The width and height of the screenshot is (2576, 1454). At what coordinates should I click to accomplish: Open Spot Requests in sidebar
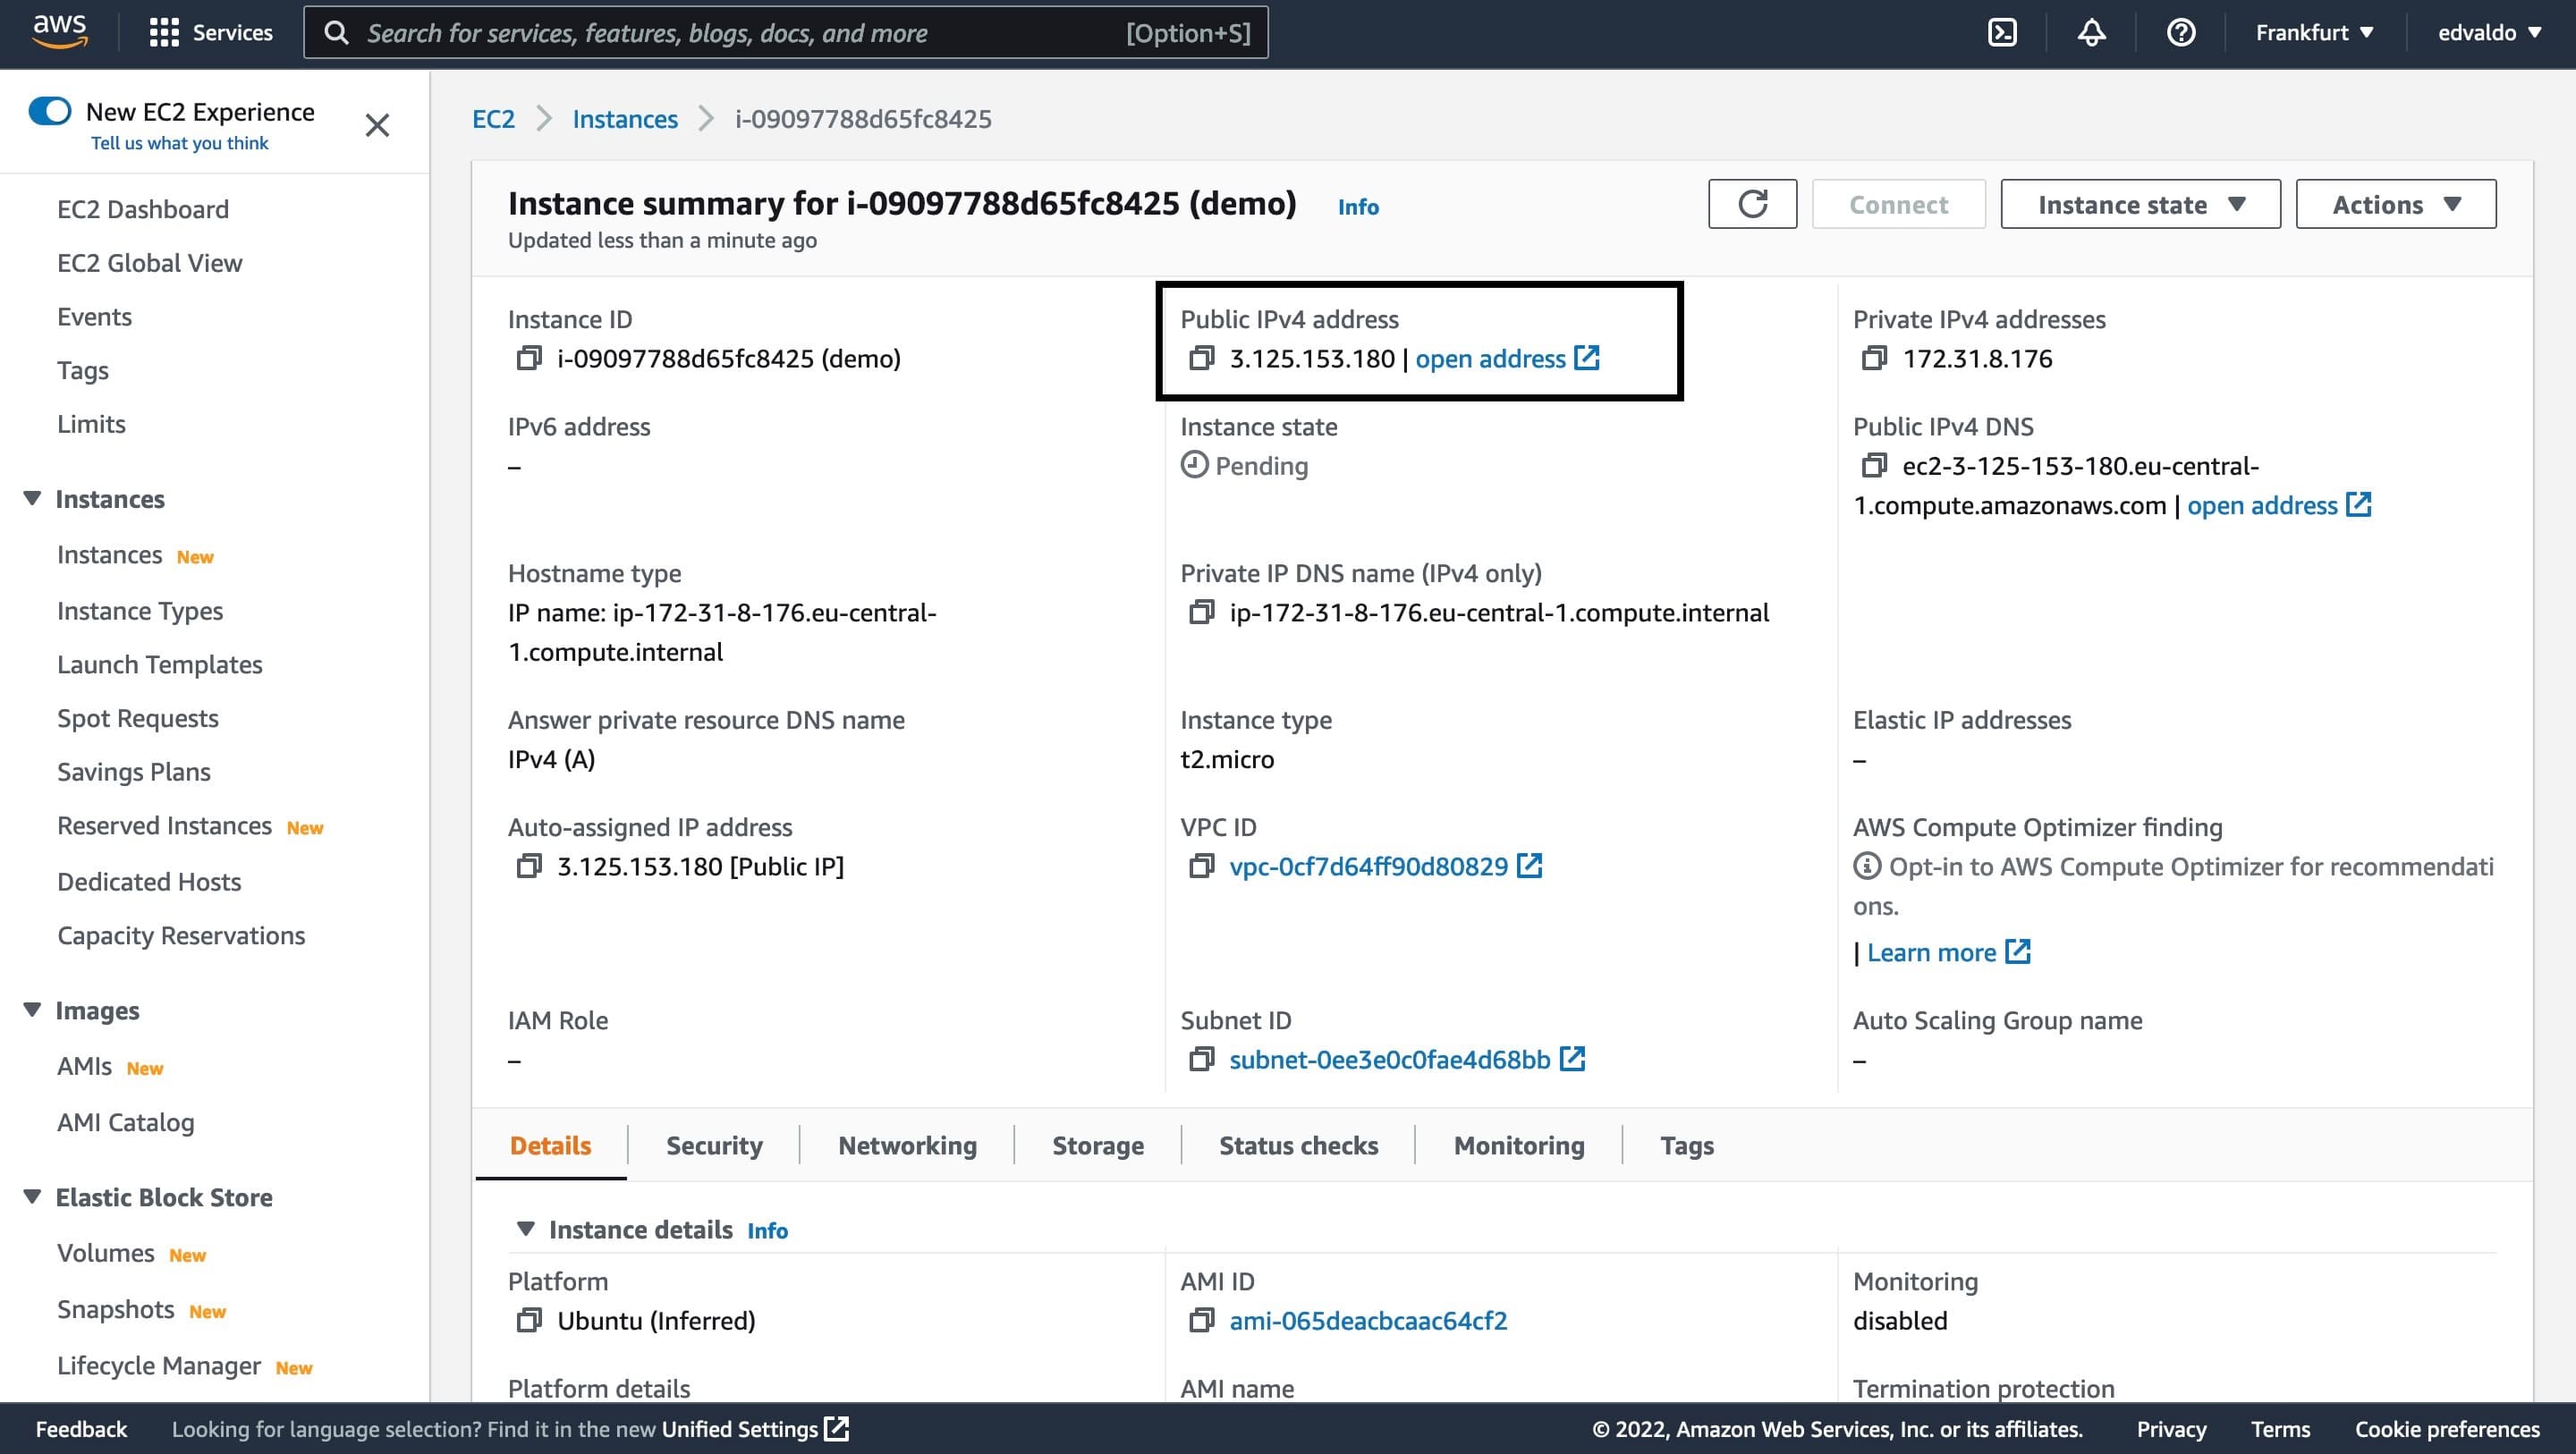[x=138, y=718]
